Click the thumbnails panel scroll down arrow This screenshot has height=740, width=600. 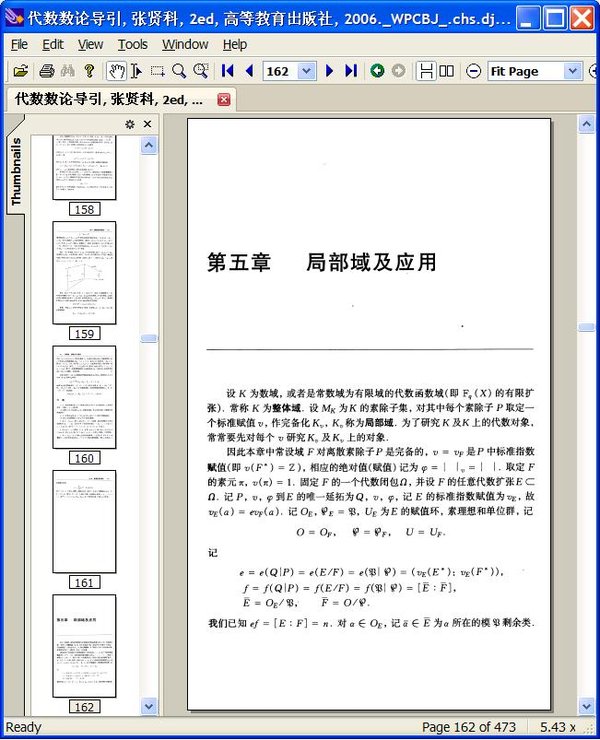[x=149, y=706]
